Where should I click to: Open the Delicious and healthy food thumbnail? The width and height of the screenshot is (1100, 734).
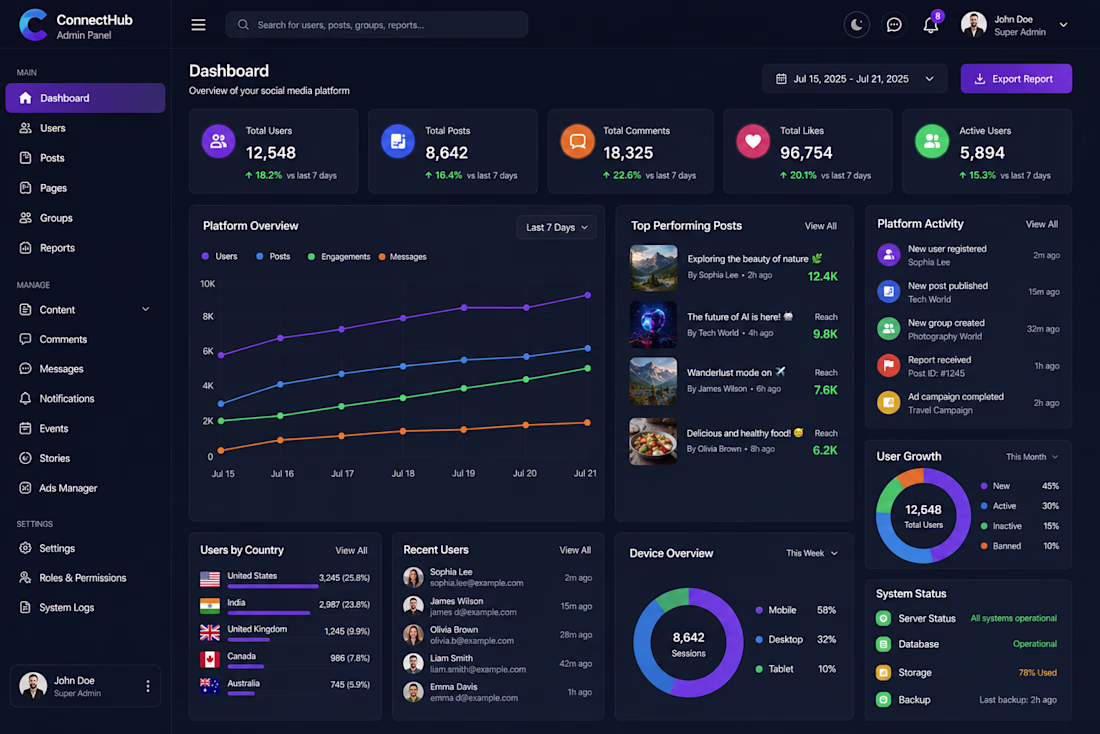coord(653,441)
